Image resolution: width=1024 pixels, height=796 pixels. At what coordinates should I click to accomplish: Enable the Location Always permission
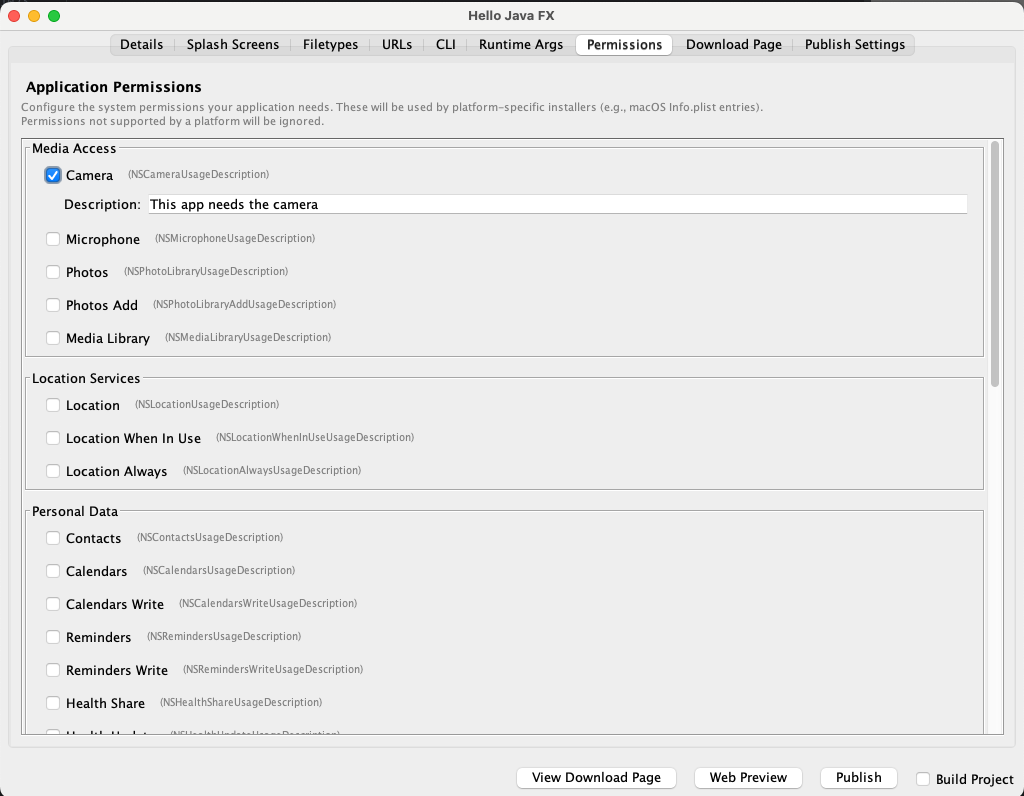coord(53,470)
